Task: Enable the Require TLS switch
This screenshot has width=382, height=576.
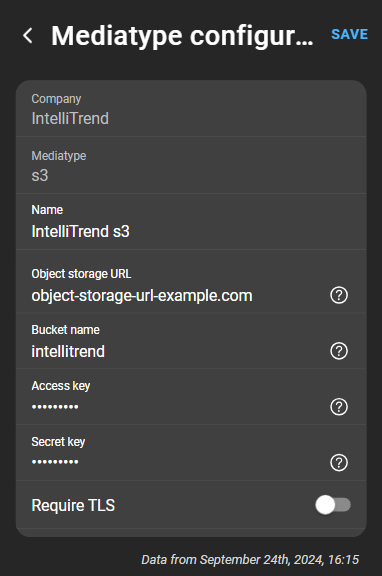Action: click(x=333, y=505)
